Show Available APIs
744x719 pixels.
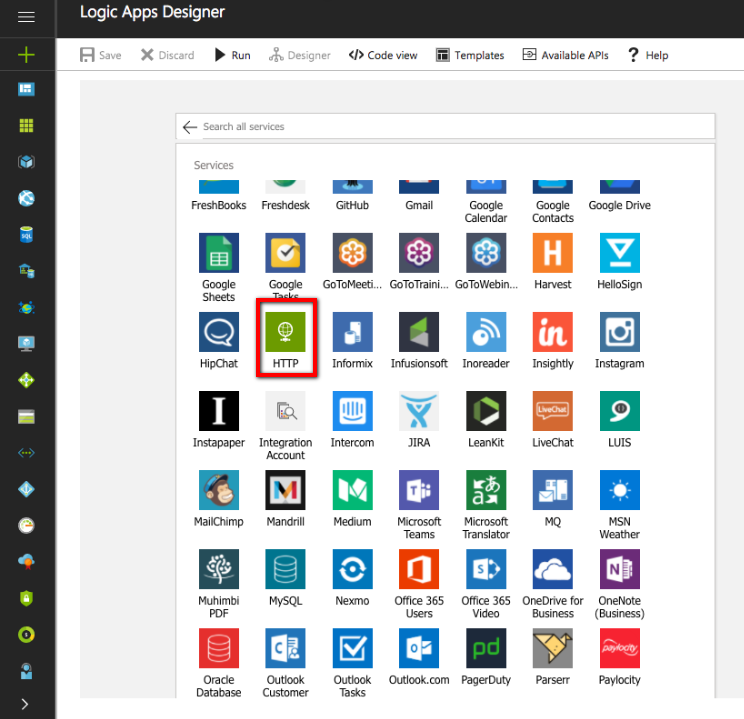pos(566,55)
